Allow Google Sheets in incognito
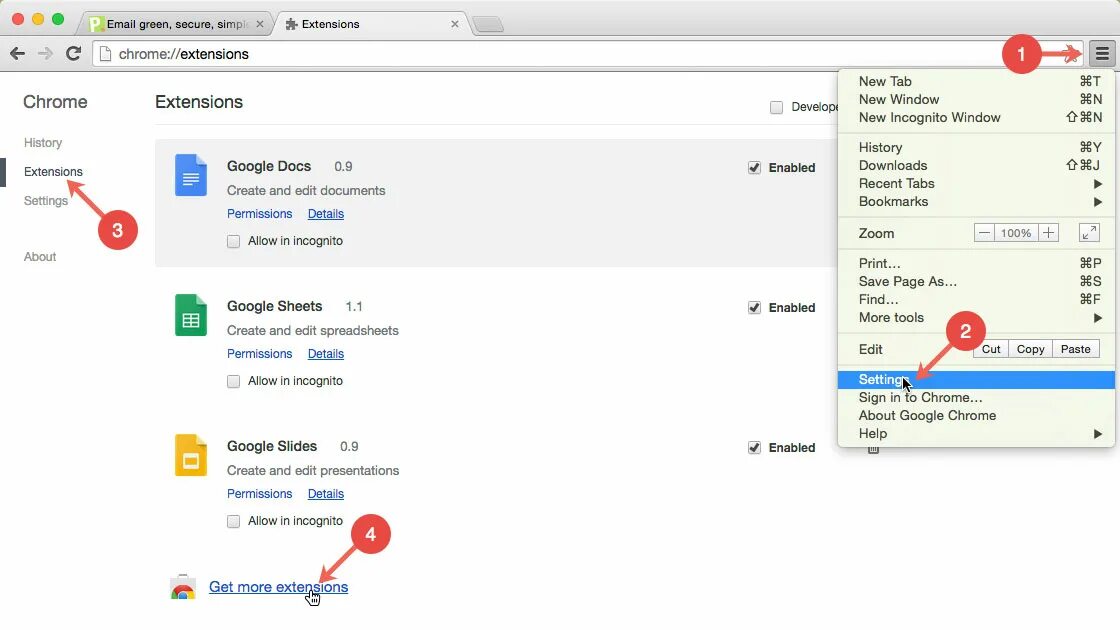Screen dimensions: 1120x630 coord(234,381)
